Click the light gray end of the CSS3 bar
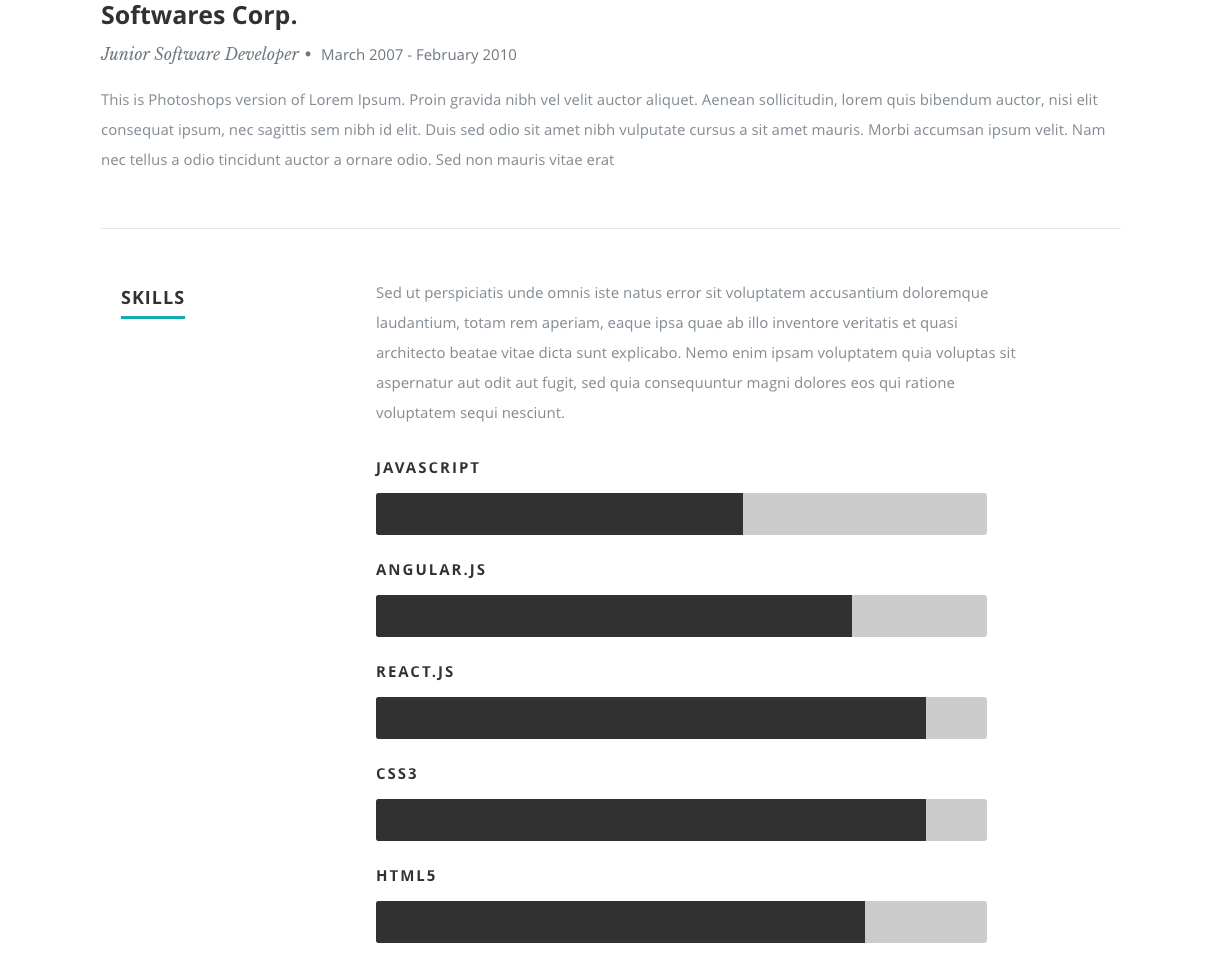The width and height of the screenshot is (1227, 960). click(956, 820)
